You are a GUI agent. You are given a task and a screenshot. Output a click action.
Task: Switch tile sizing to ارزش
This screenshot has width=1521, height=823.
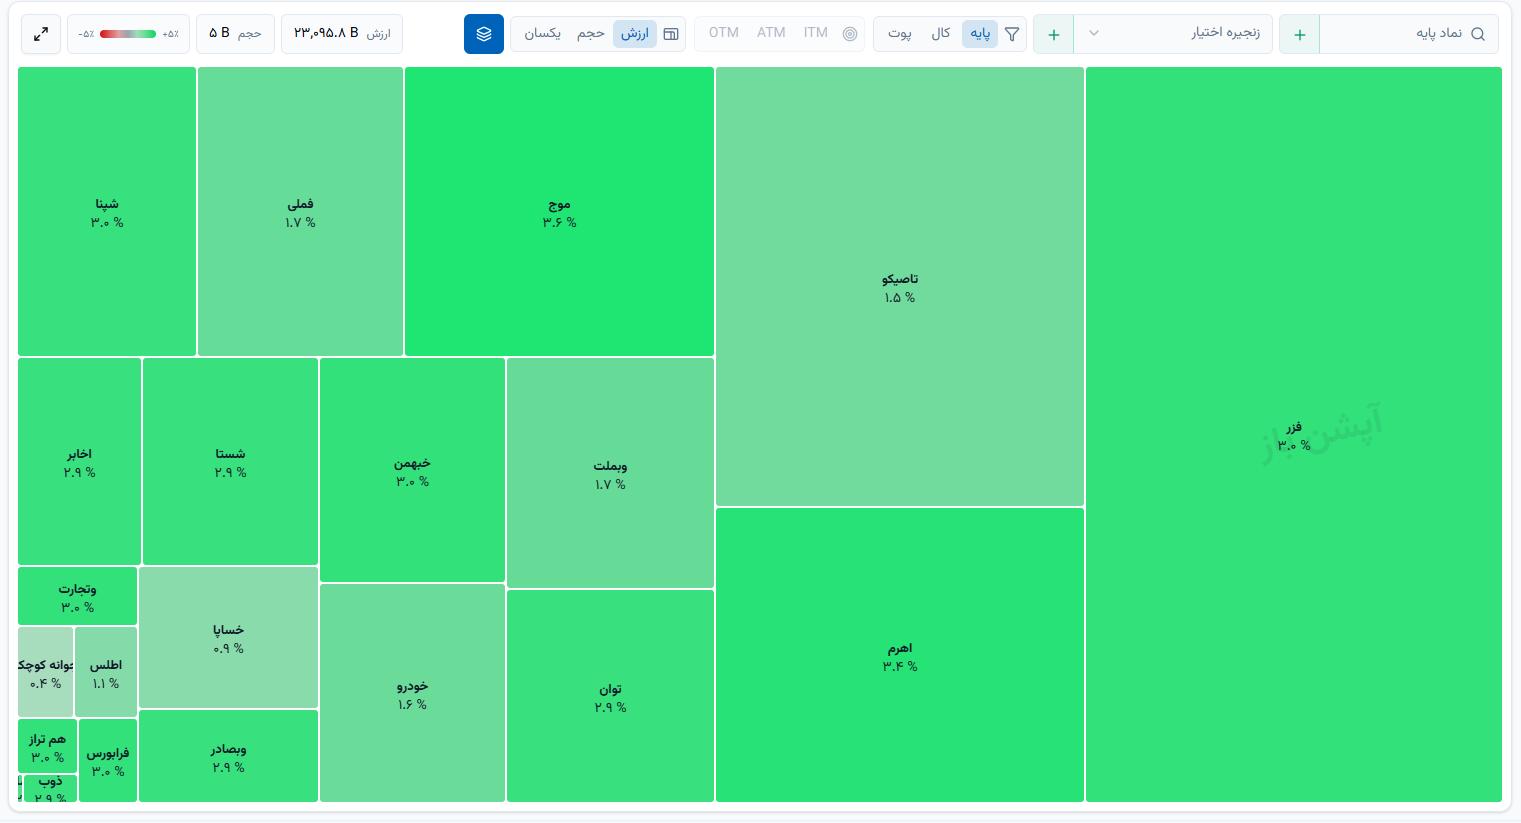635,34
